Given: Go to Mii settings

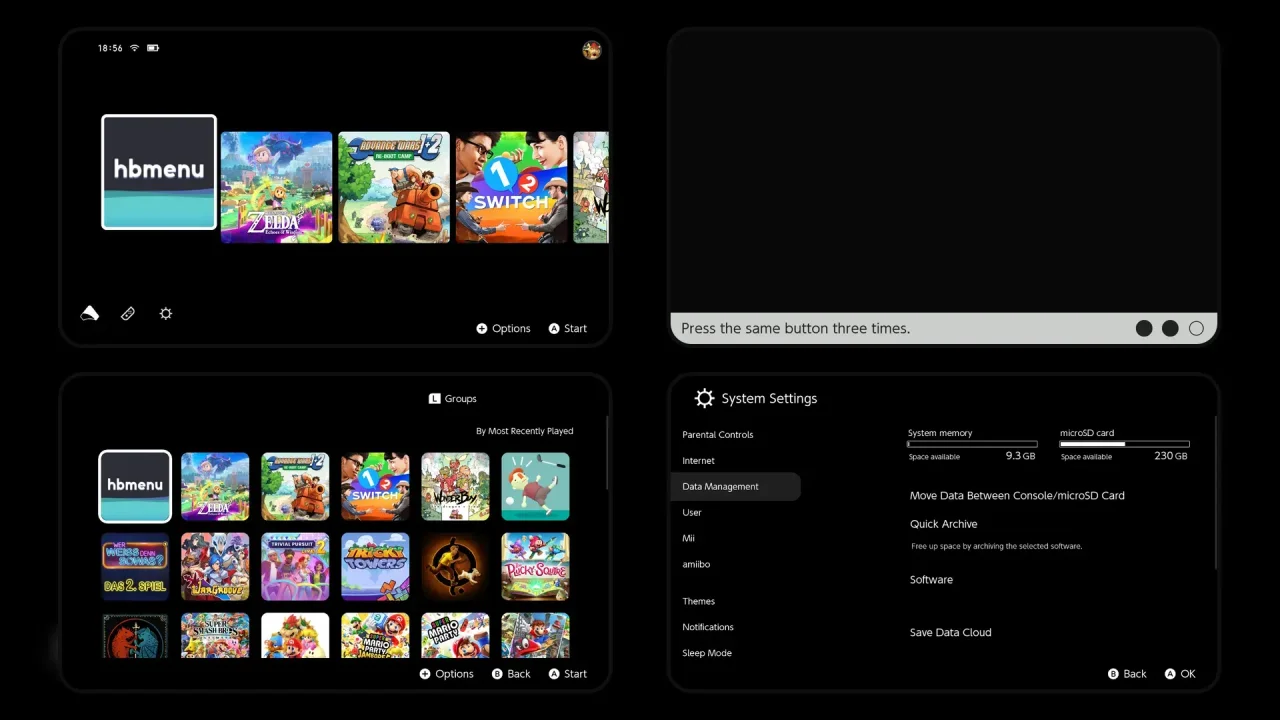Looking at the screenshot, I should pos(688,539).
